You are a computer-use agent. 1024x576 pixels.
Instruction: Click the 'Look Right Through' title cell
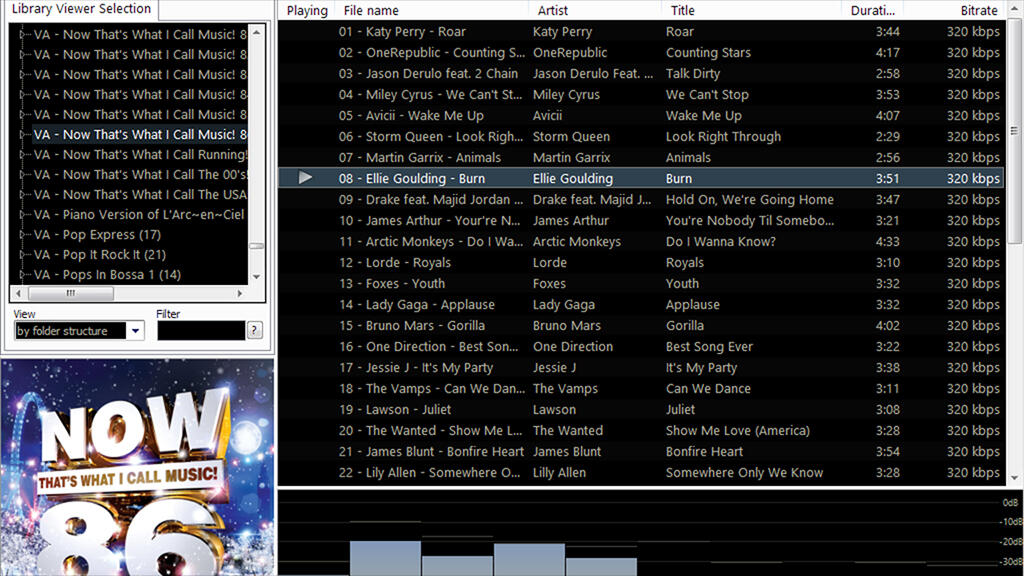tap(723, 136)
